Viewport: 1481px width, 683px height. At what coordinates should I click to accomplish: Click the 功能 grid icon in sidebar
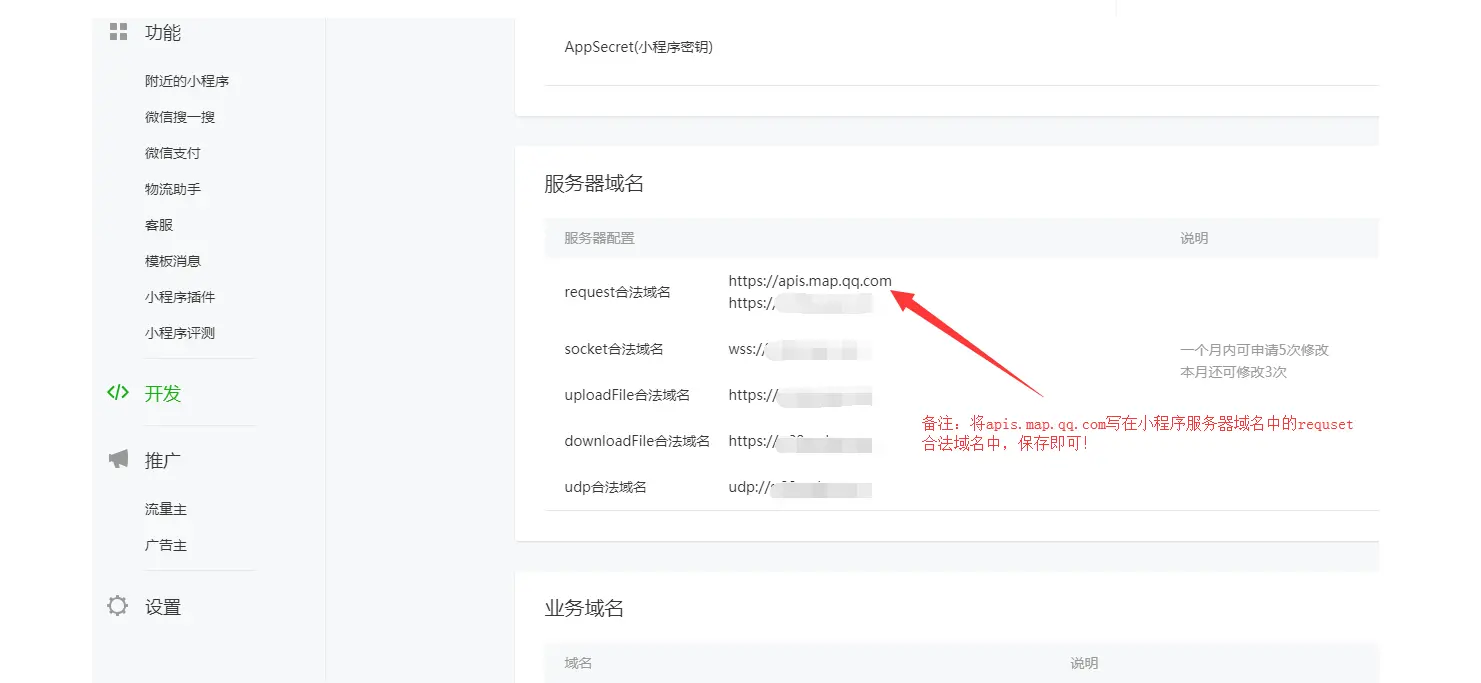click(x=118, y=31)
